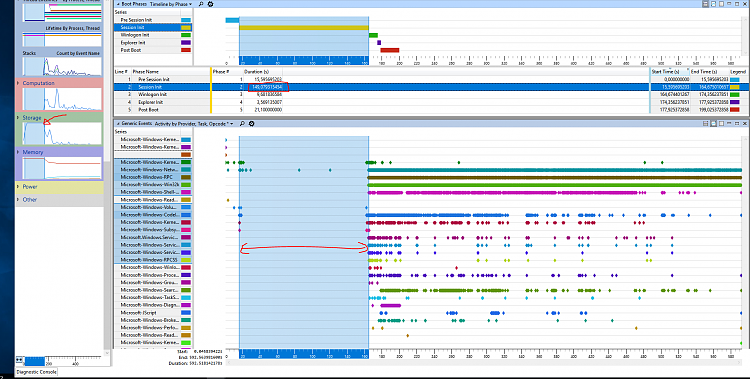Open Boot Phases view settings gear
The image size is (750, 379).
click(x=210, y=4)
